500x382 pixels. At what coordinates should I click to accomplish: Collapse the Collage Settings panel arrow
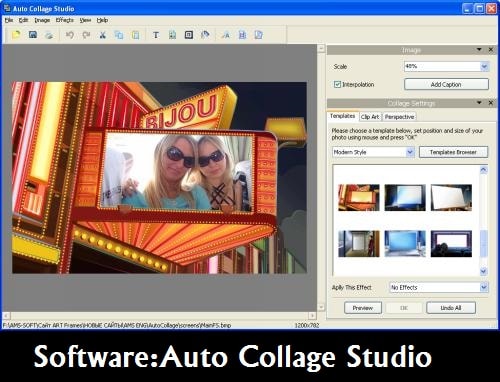(479, 103)
